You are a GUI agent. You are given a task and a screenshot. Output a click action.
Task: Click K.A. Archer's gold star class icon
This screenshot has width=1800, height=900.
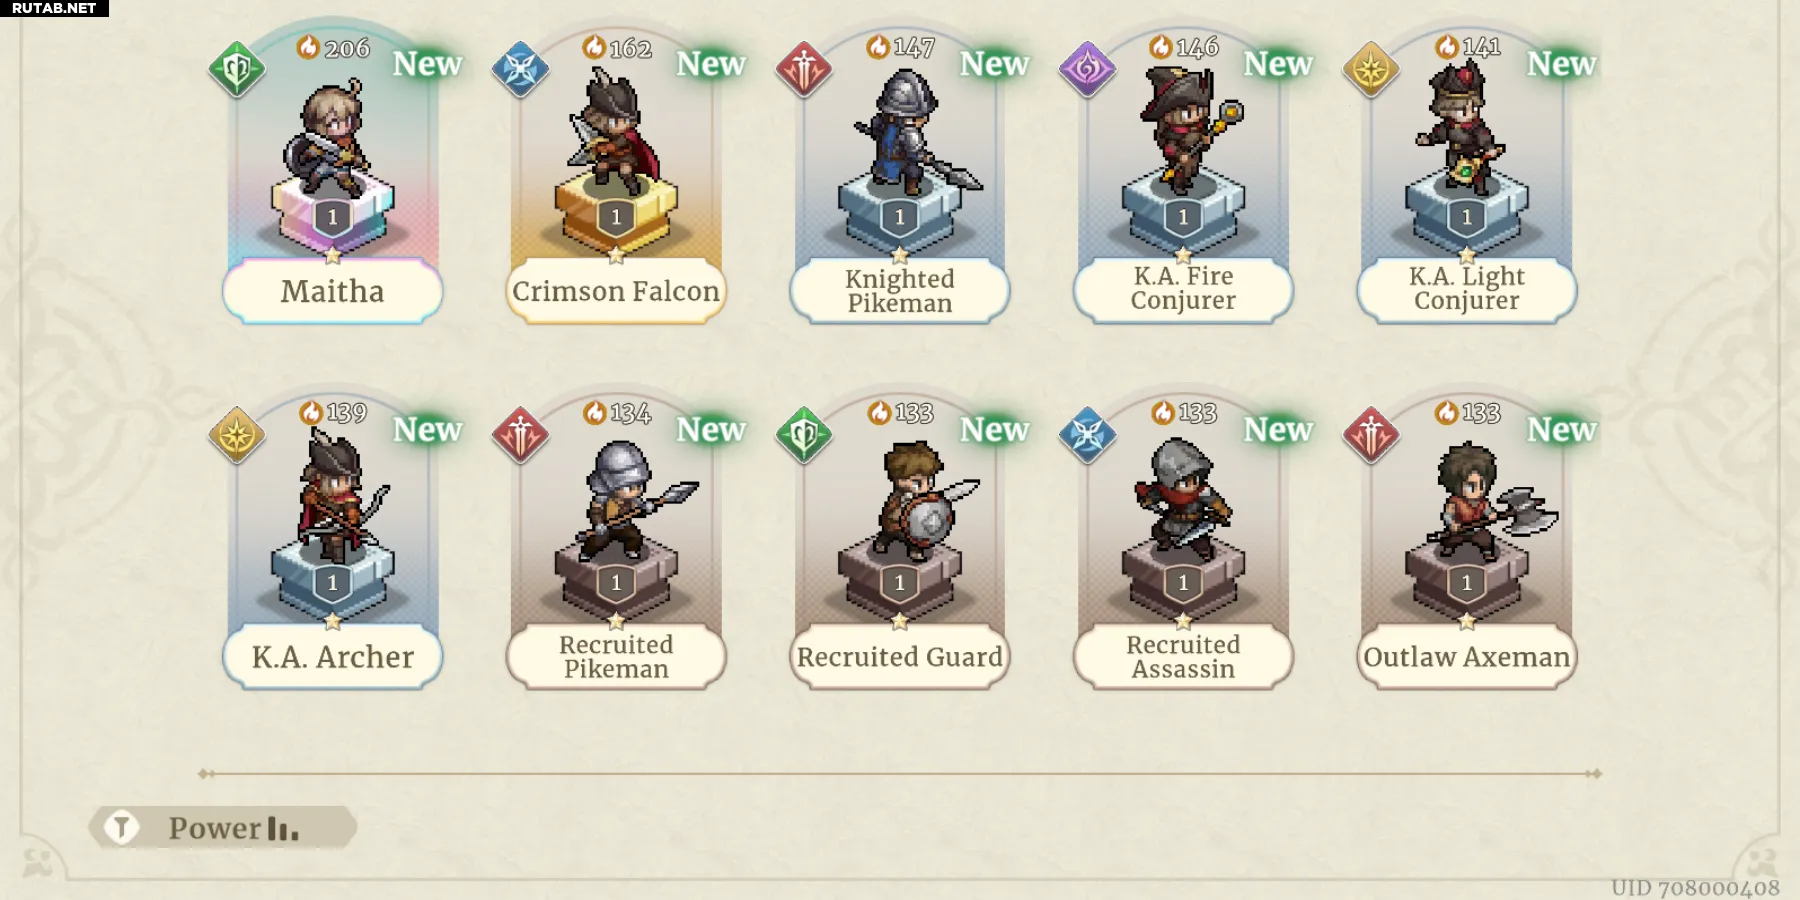tap(237, 435)
